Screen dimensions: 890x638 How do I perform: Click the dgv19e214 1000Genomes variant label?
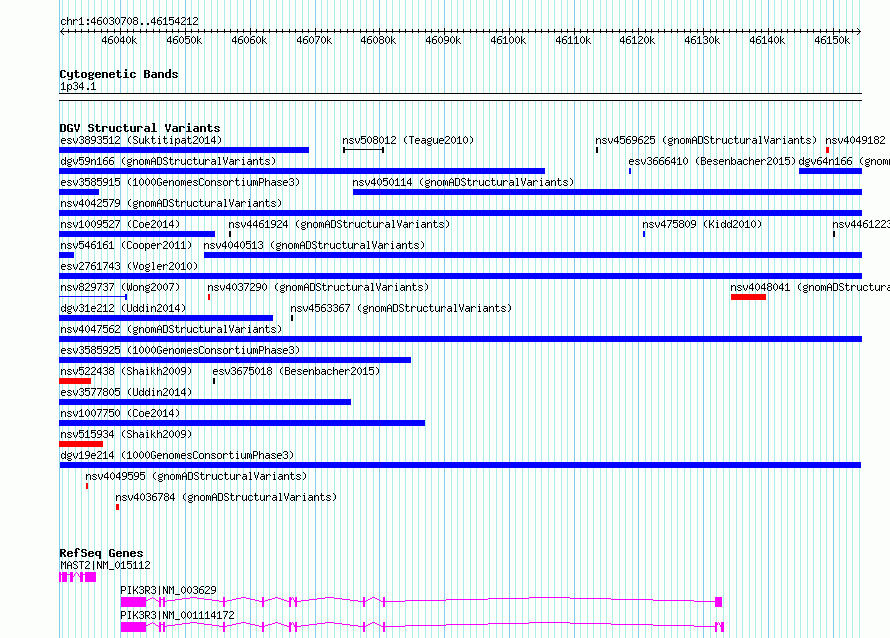[x=177, y=455]
